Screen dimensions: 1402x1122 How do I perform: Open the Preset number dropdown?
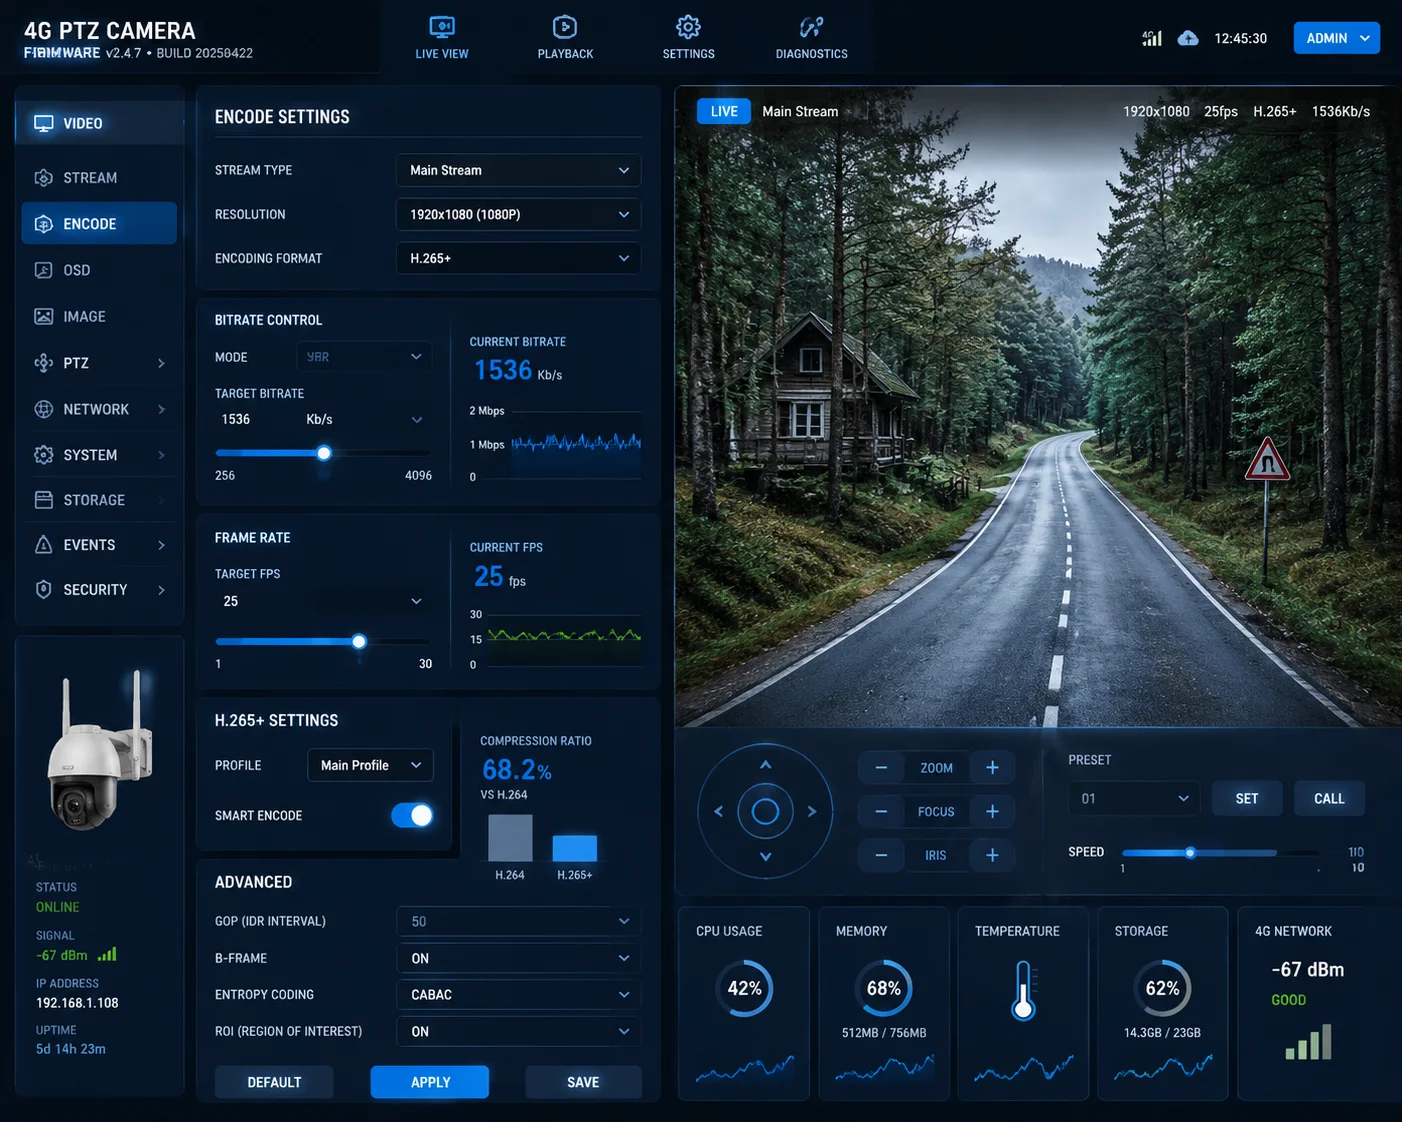click(1134, 798)
